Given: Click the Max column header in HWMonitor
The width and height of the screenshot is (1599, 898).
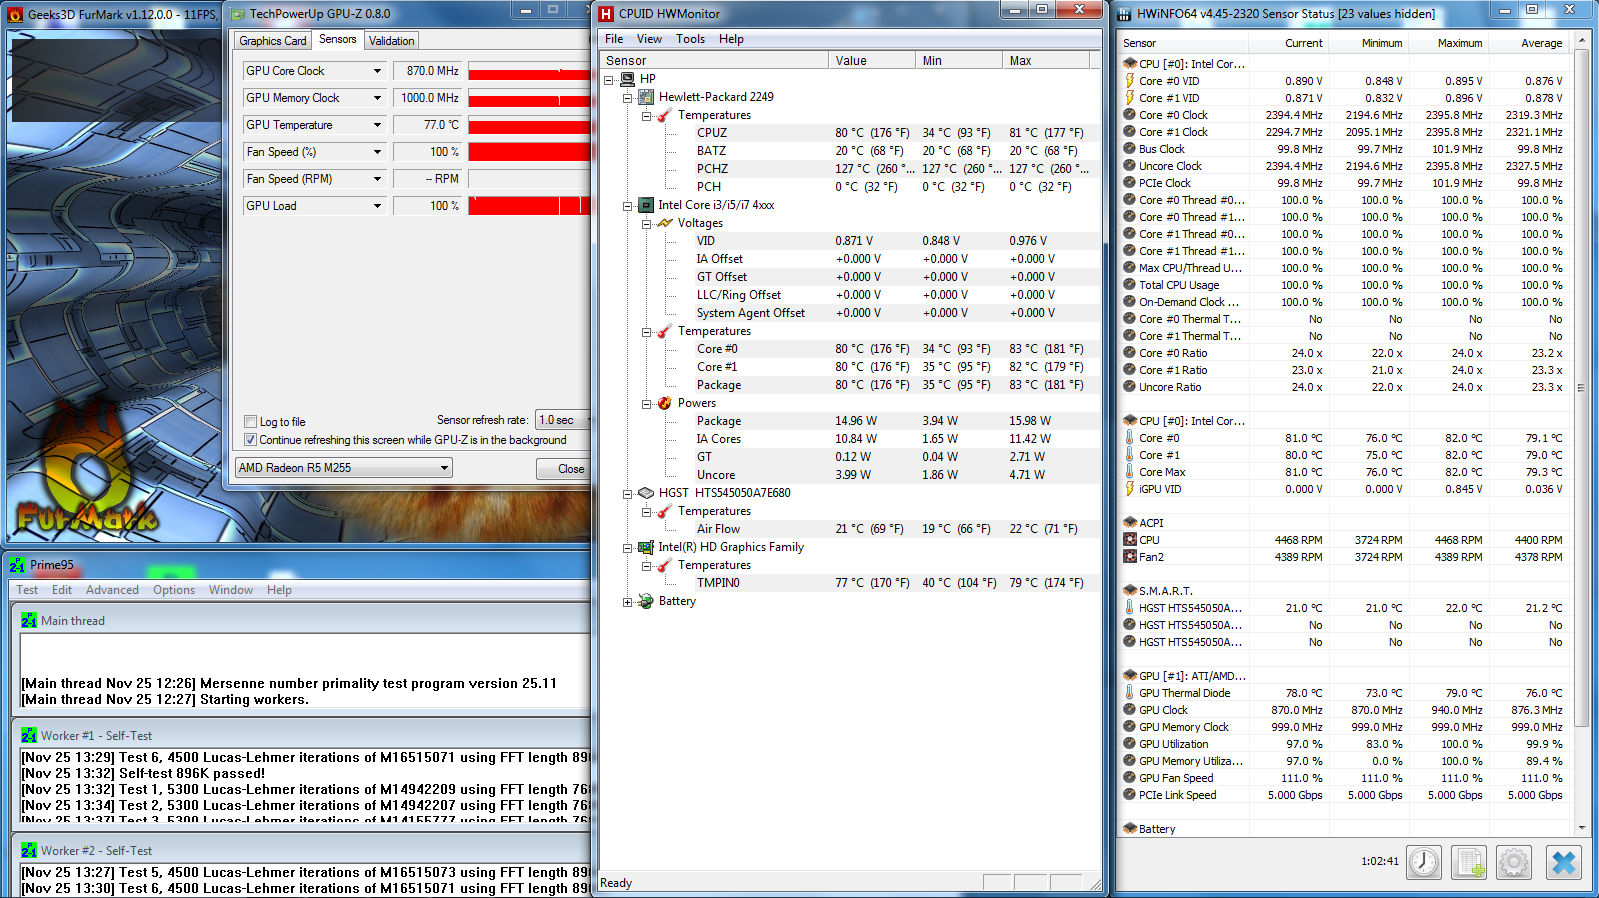Looking at the screenshot, I should [1045, 61].
